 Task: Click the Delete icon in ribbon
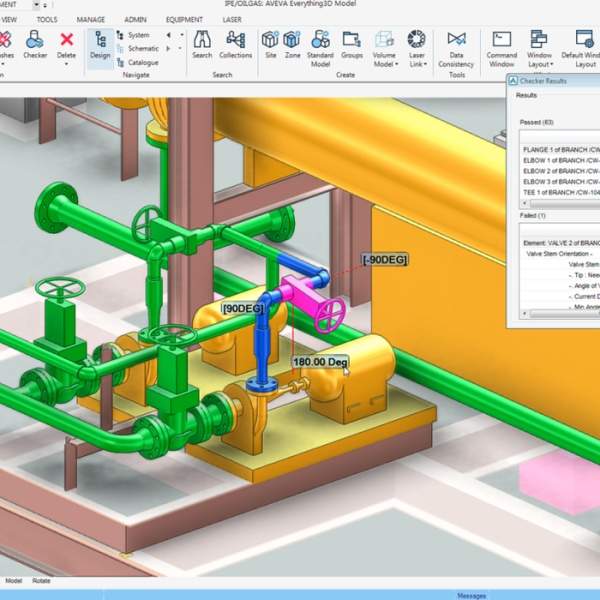[x=67, y=45]
